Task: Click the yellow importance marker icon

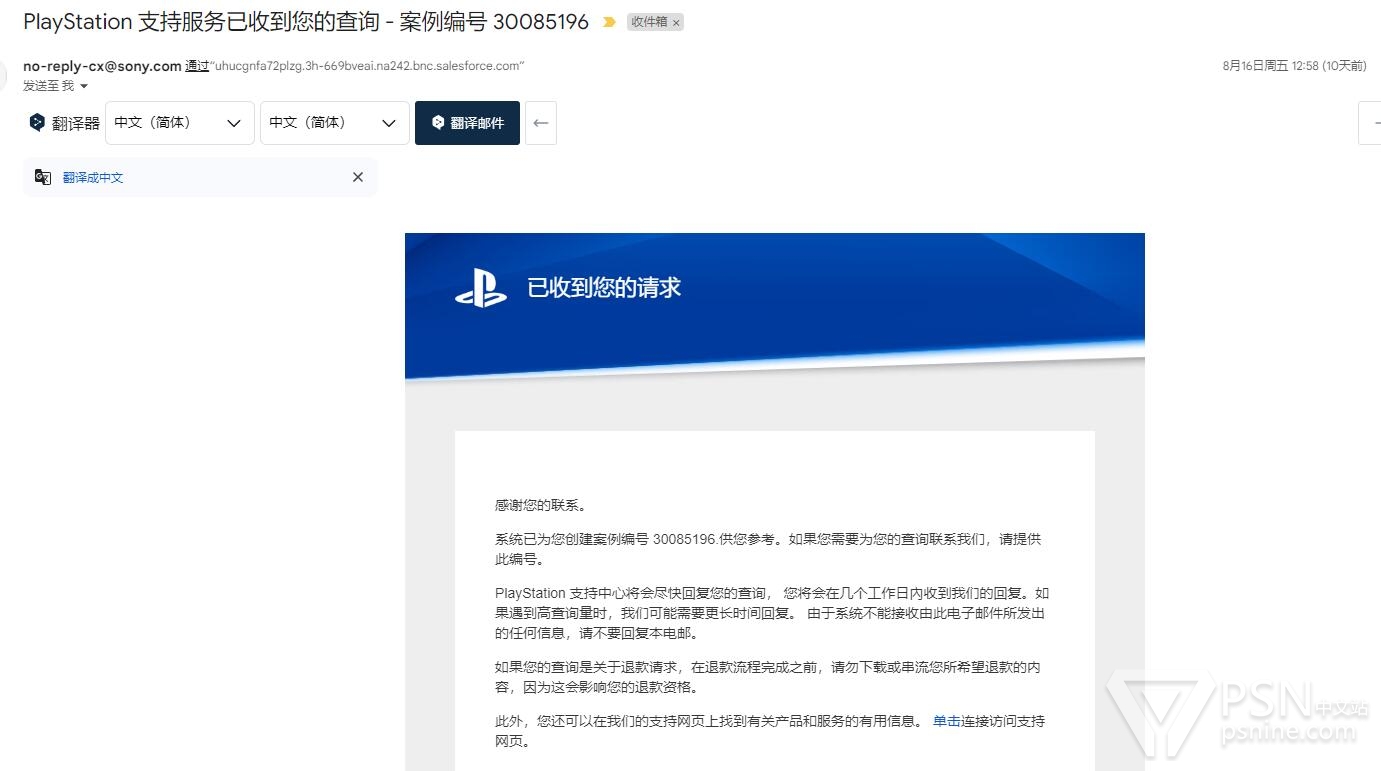Action: pyautogui.click(x=608, y=22)
